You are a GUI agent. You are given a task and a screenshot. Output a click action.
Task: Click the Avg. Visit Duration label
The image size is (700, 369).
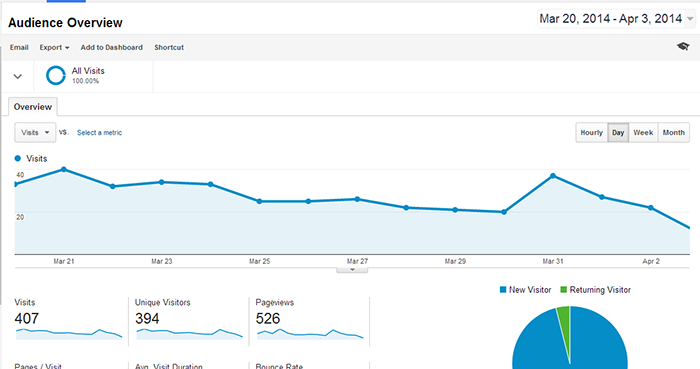click(x=169, y=366)
